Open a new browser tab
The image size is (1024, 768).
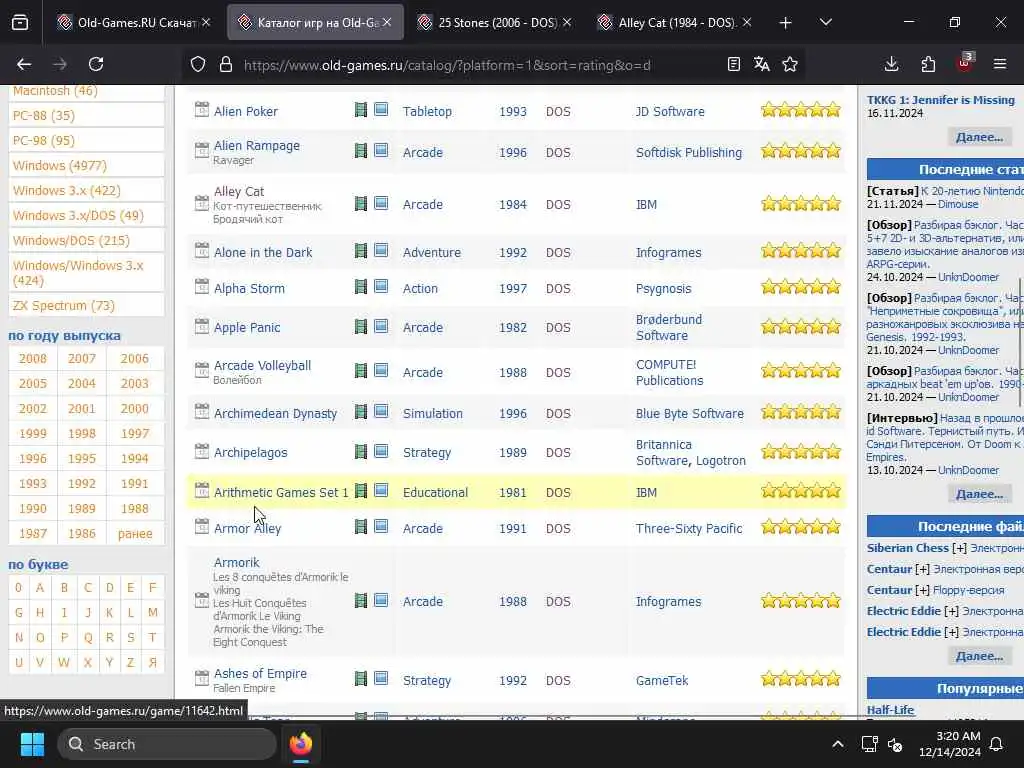coord(786,23)
